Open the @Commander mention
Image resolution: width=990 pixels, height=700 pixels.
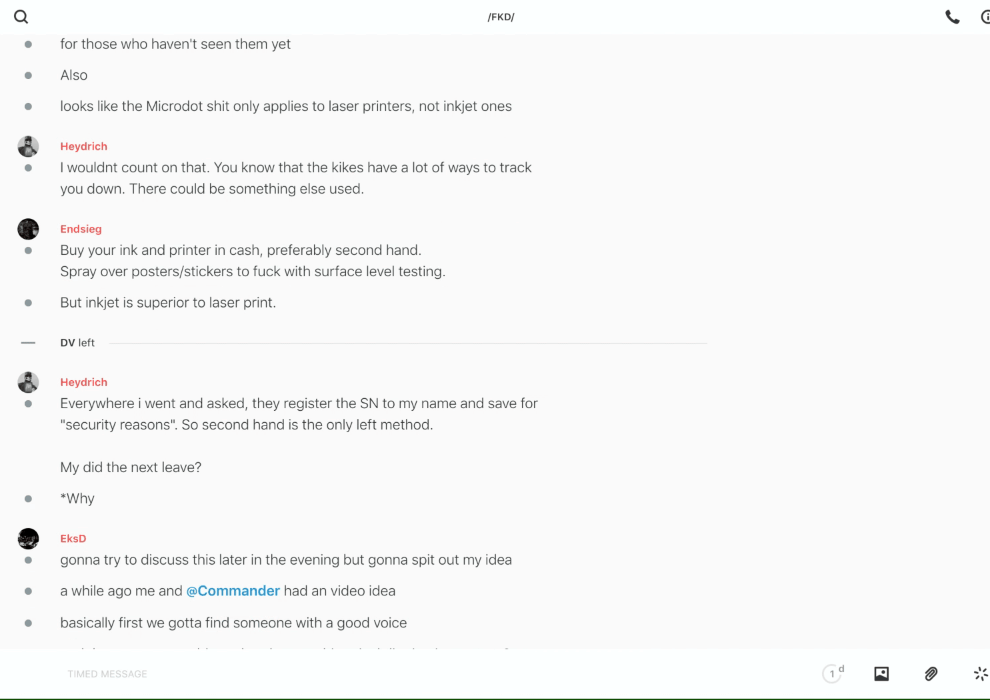(x=233, y=591)
